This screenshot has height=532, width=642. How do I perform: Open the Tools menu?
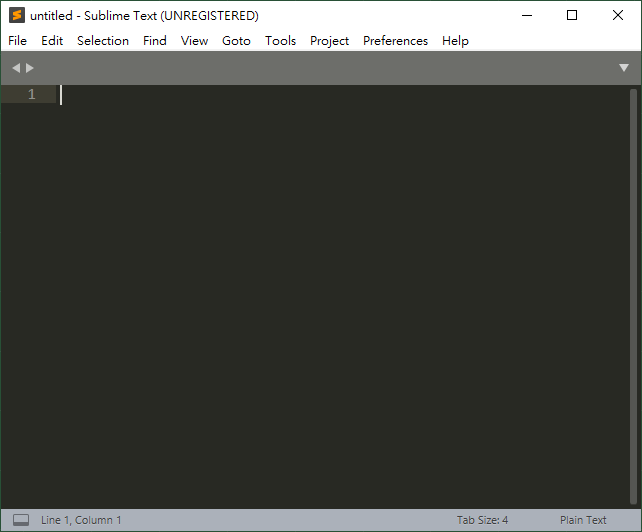click(280, 41)
